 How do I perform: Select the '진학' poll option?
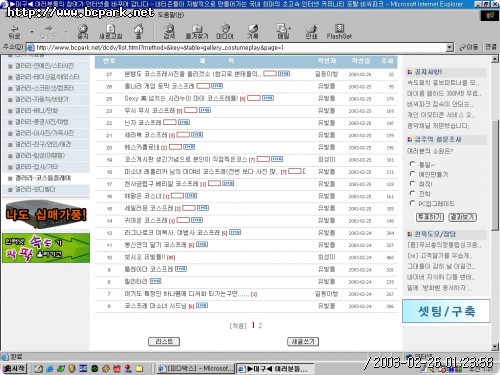pyautogui.click(x=412, y=193)
